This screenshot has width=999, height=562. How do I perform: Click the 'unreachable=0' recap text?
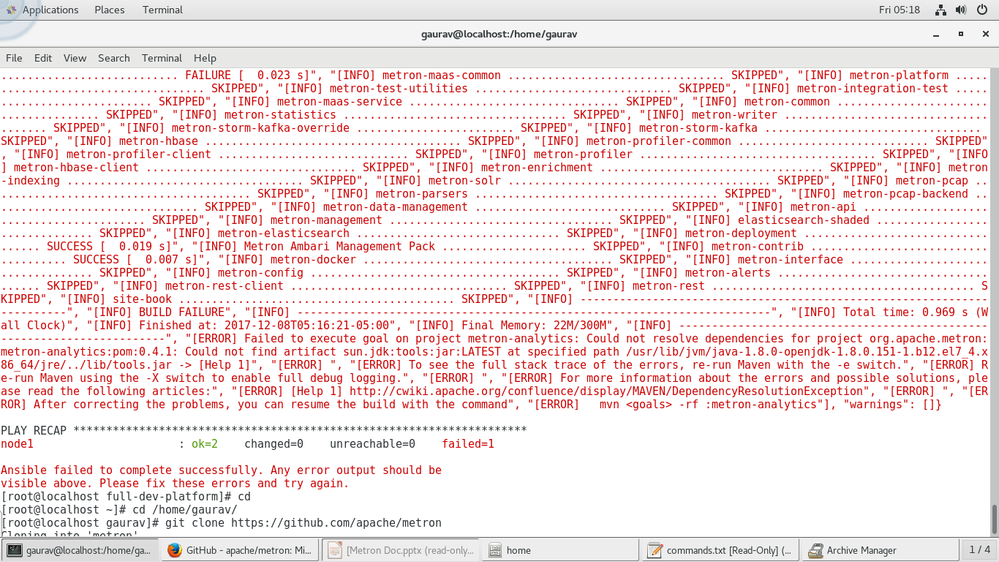point(372,444)
